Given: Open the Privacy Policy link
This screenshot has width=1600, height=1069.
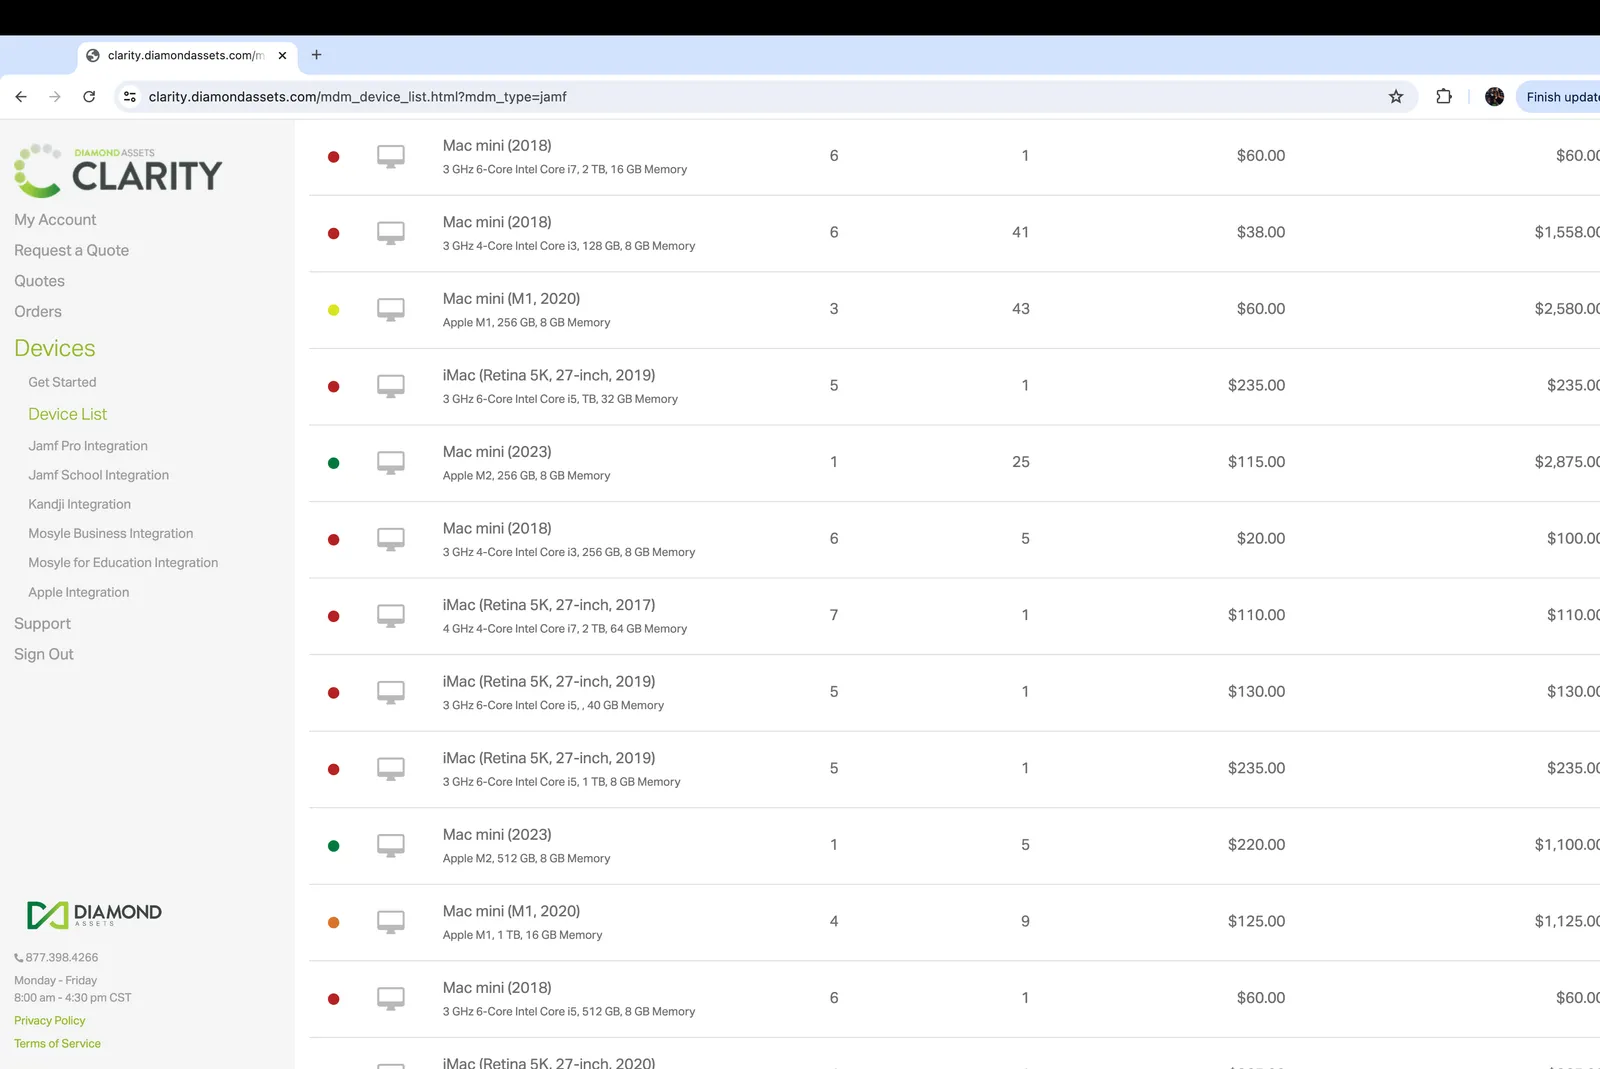Looking at the screenshot, I should click(x=50, y=1020).
